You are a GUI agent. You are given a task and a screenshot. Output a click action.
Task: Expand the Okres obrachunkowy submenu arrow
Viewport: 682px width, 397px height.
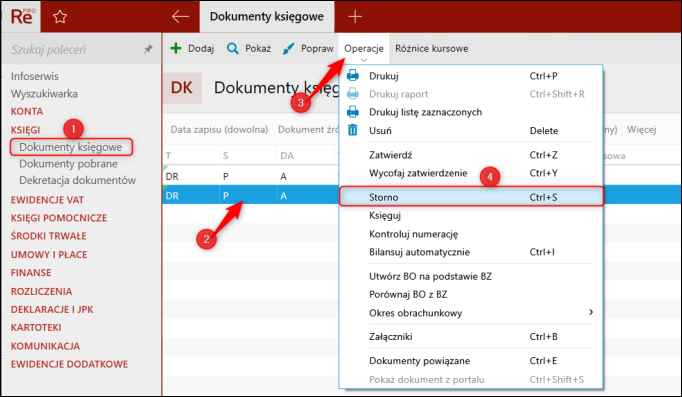pos(591,312)
